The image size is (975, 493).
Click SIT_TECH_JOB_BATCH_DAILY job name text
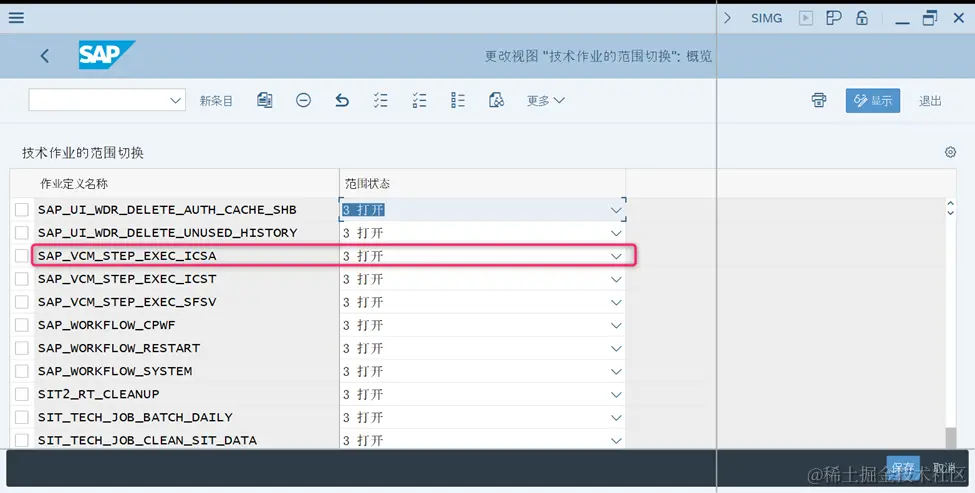click(x=135, y=417)
